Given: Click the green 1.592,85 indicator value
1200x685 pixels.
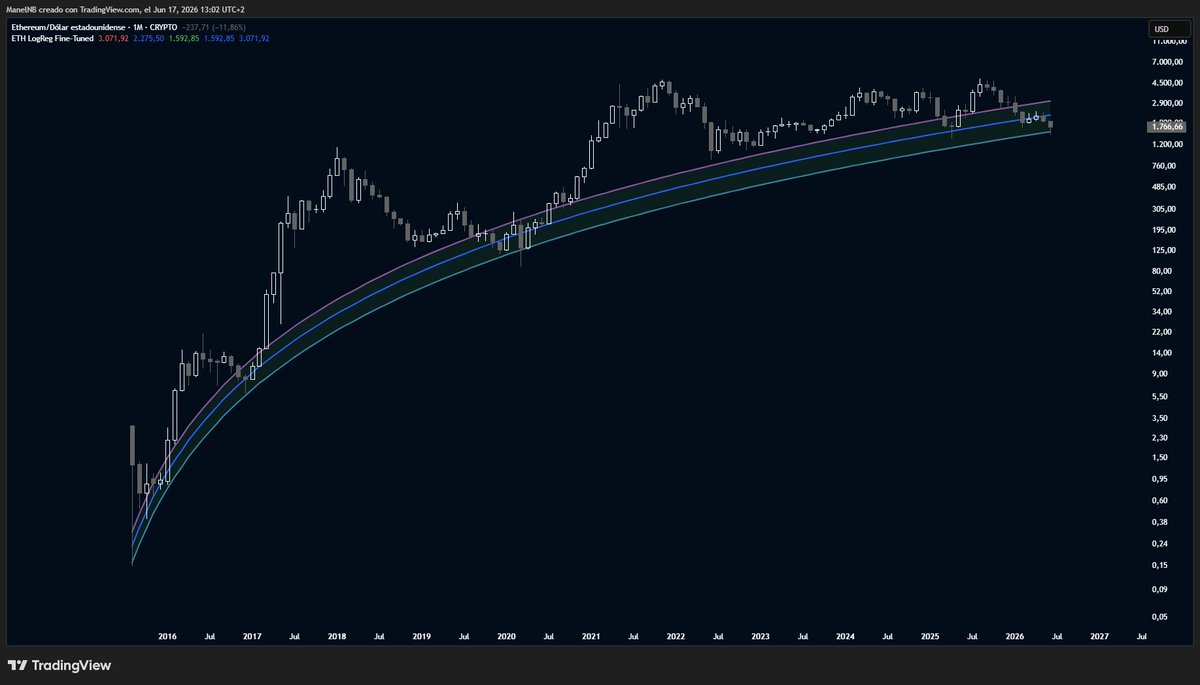Looking at the screenshot, I should (184, 38).
